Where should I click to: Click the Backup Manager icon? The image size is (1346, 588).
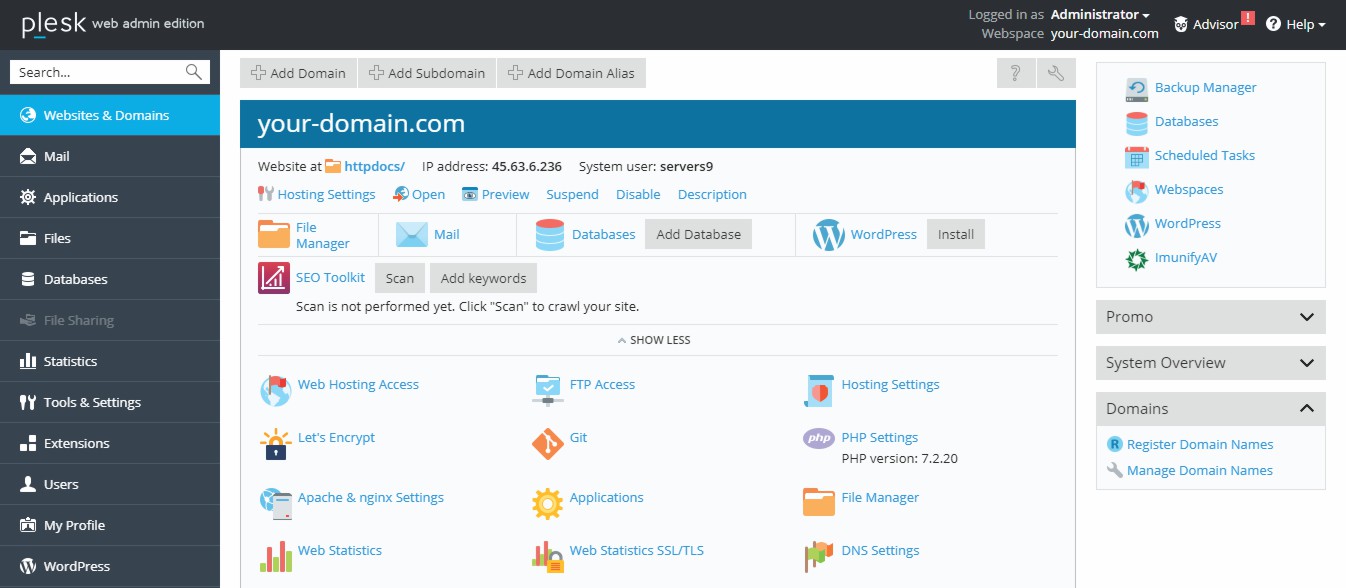(x=1137, y=88)
